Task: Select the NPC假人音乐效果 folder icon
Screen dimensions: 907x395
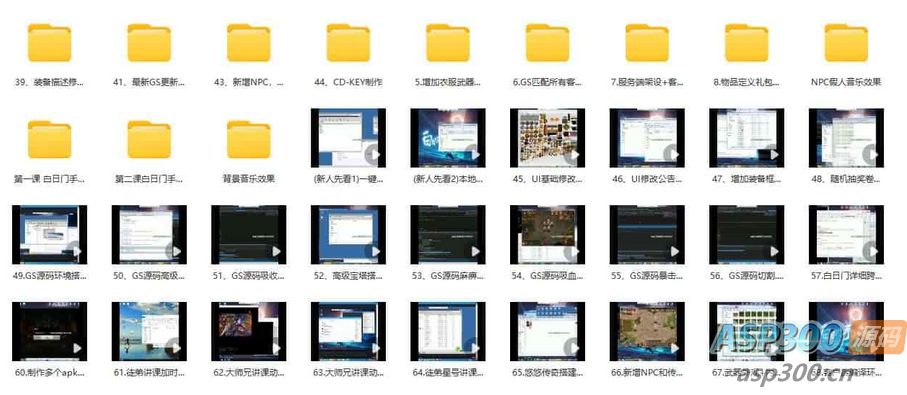Action: (846, 42)
